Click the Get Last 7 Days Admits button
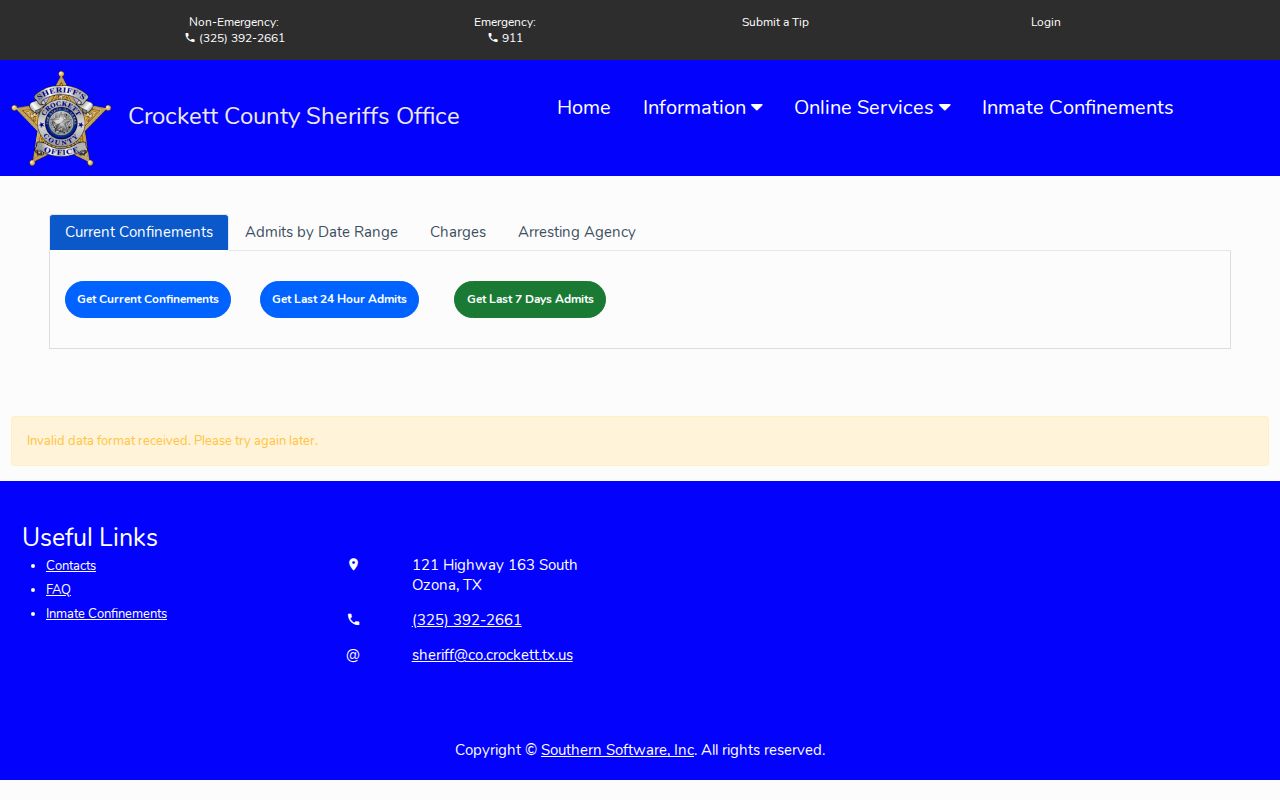Screen dimensions: 1280x800 pyautogui.click(x=530, y=299)
